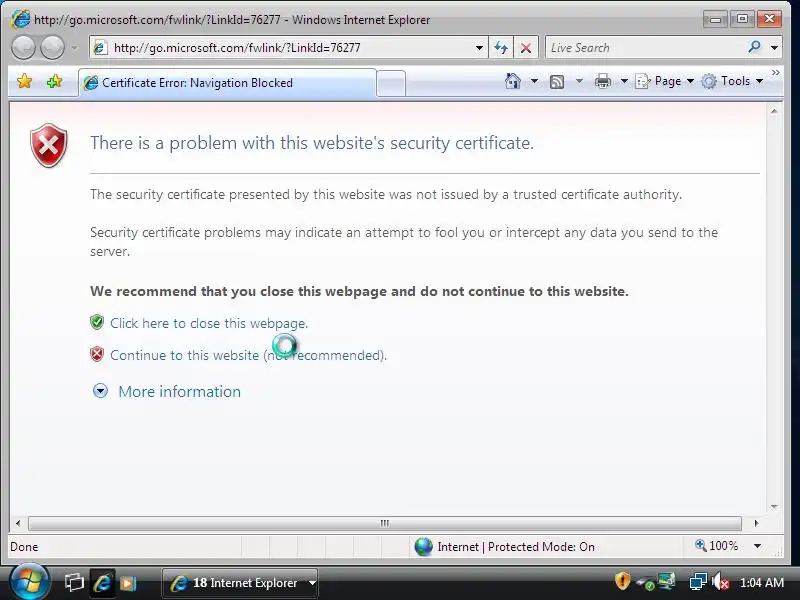Click the horizontal scrollbar thumb
Screen dimensions: 800x600
point(385,523)
